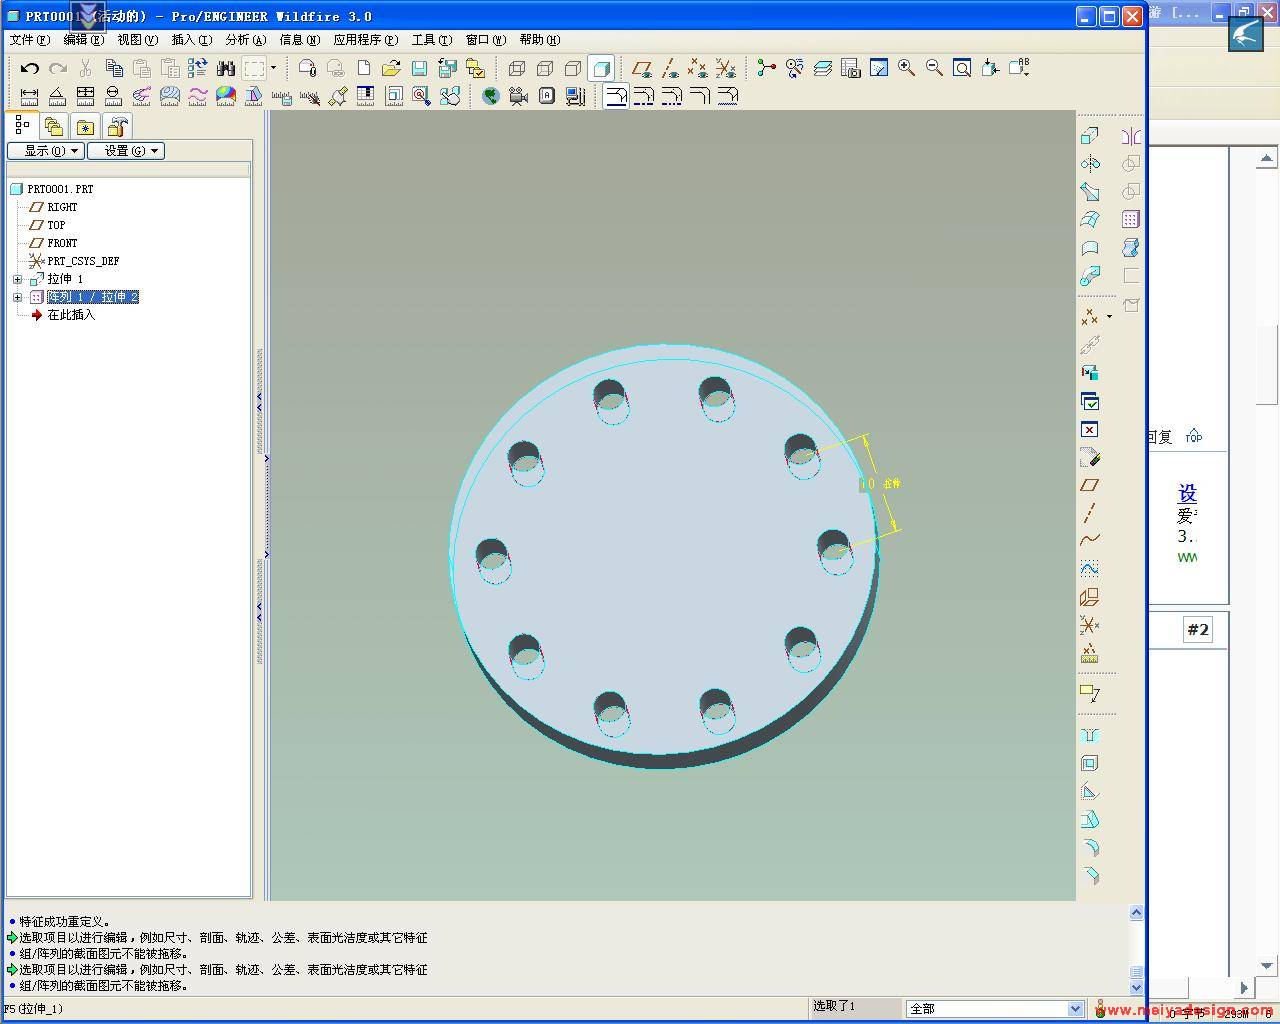Open the 显示(O) dropdown button
Screen dimensions: 1280x1024
click(45, 151)
